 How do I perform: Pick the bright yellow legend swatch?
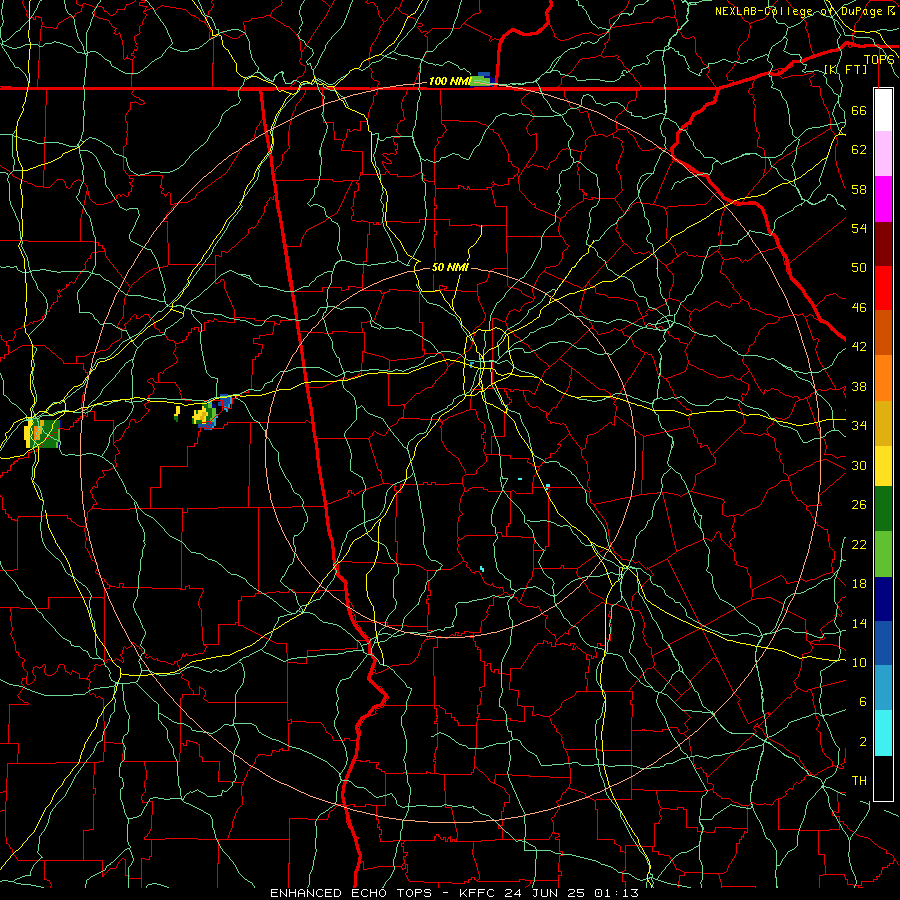coord(883,466)
